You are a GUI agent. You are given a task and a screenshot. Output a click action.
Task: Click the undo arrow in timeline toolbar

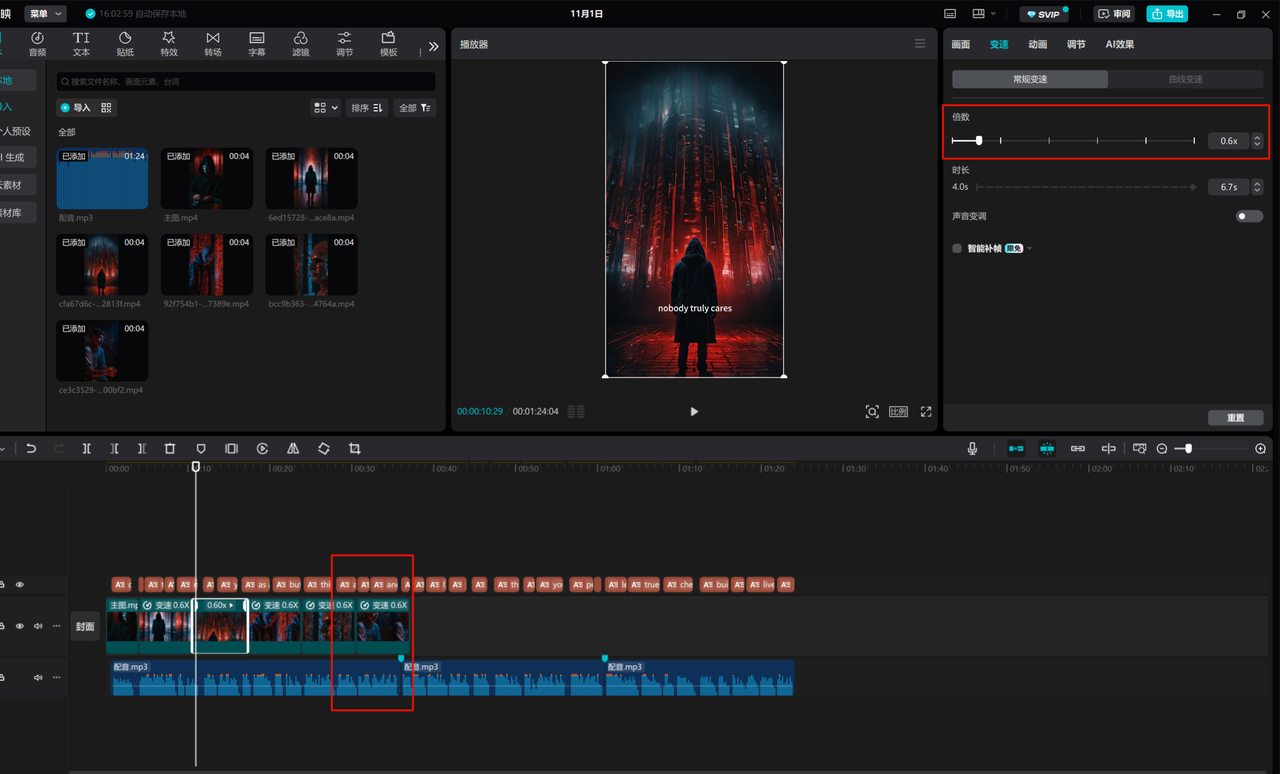tap(32, 449)
